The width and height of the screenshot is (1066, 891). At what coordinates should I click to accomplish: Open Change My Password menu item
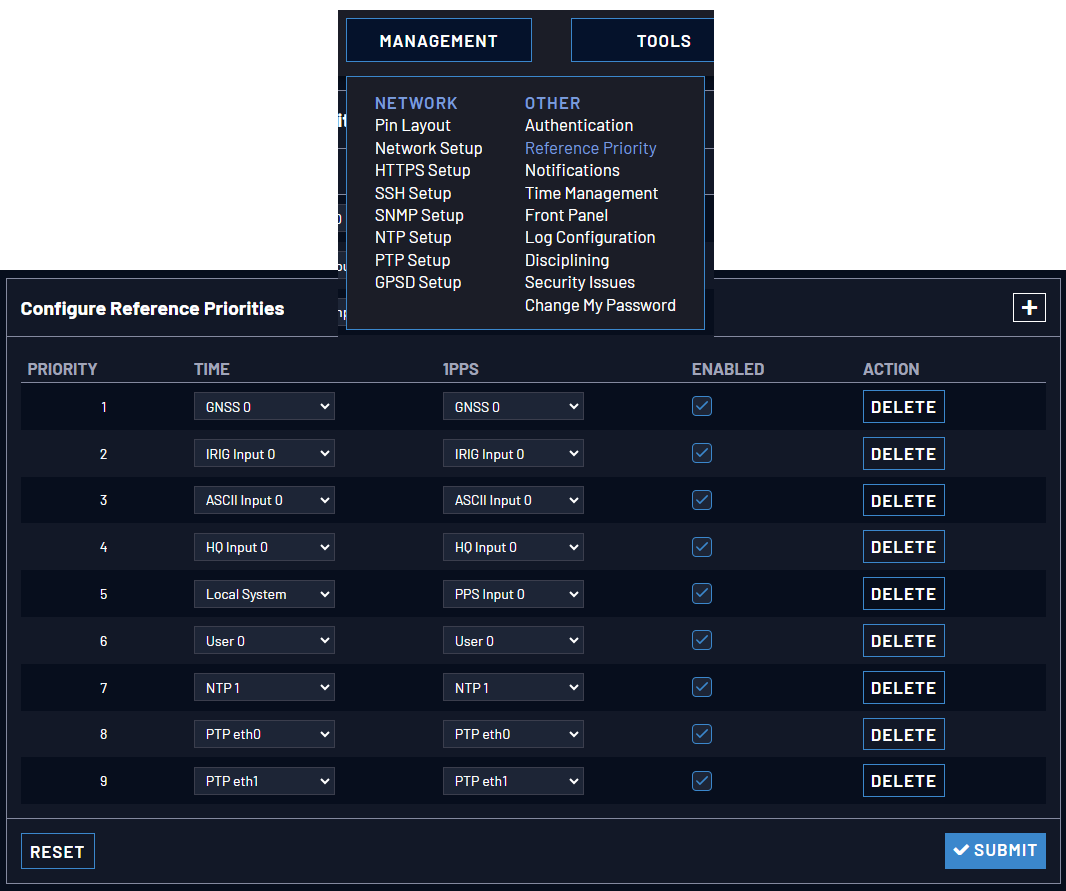pyautogui.click(x=600, y=305)
